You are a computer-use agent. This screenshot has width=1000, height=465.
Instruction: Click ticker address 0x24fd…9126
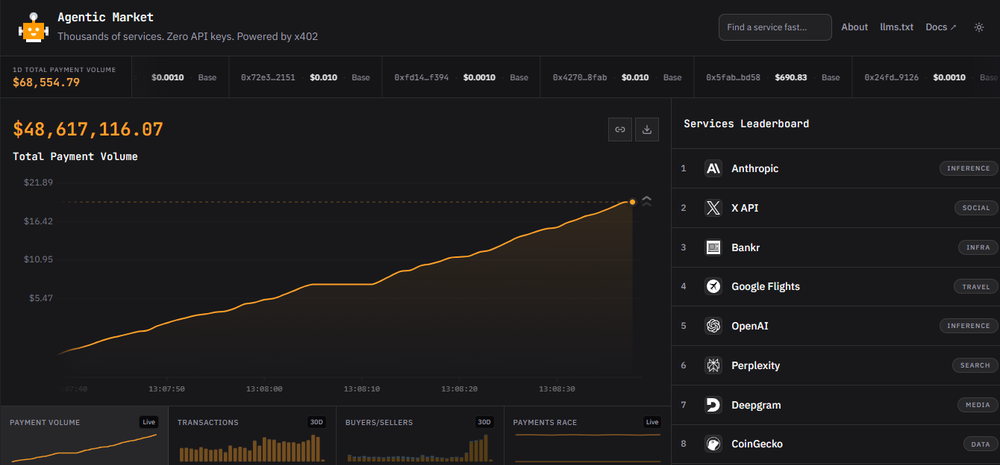point(892,77)
